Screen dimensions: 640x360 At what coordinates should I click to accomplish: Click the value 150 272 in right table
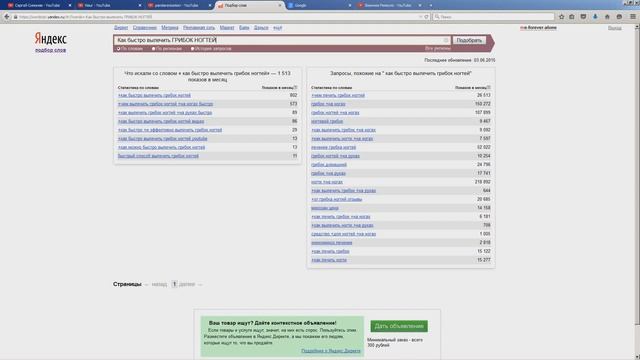point(482,104)
